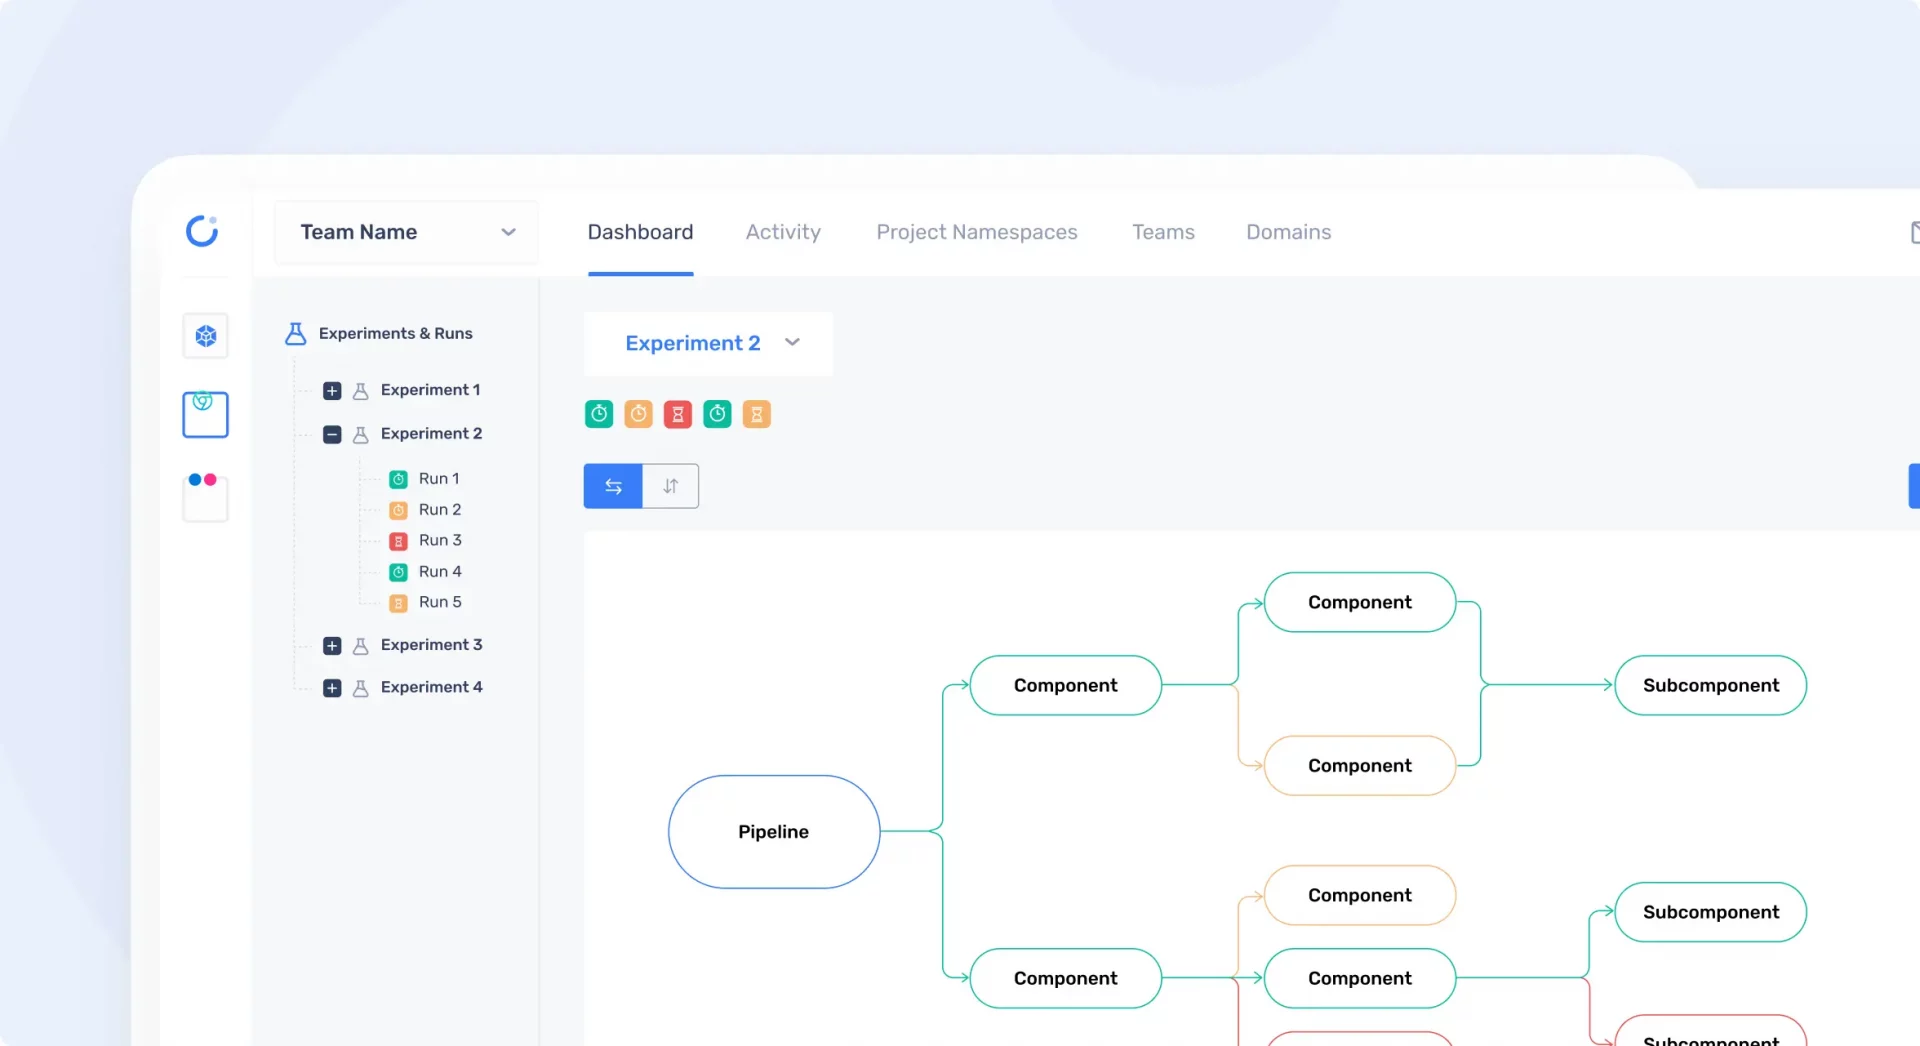This screenshot has height=1046, width=1920.
Task: Click the app logo in the top left corner
Action: [202, 231]
